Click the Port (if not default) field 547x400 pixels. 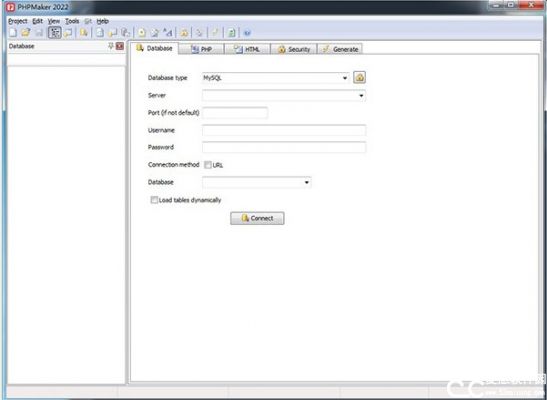coord(235,113)
